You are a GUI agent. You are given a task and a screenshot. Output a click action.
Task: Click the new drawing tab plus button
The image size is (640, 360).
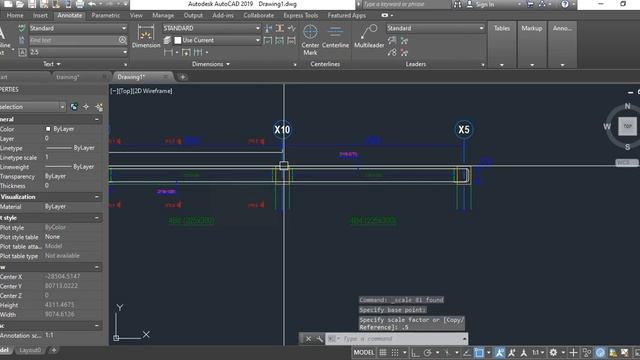coord(182,77)
